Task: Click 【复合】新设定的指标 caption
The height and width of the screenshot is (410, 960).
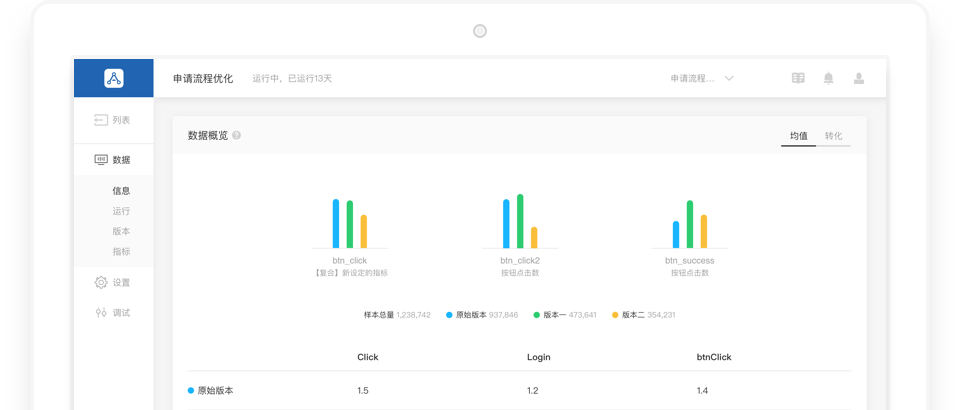Action: [350, 273]
